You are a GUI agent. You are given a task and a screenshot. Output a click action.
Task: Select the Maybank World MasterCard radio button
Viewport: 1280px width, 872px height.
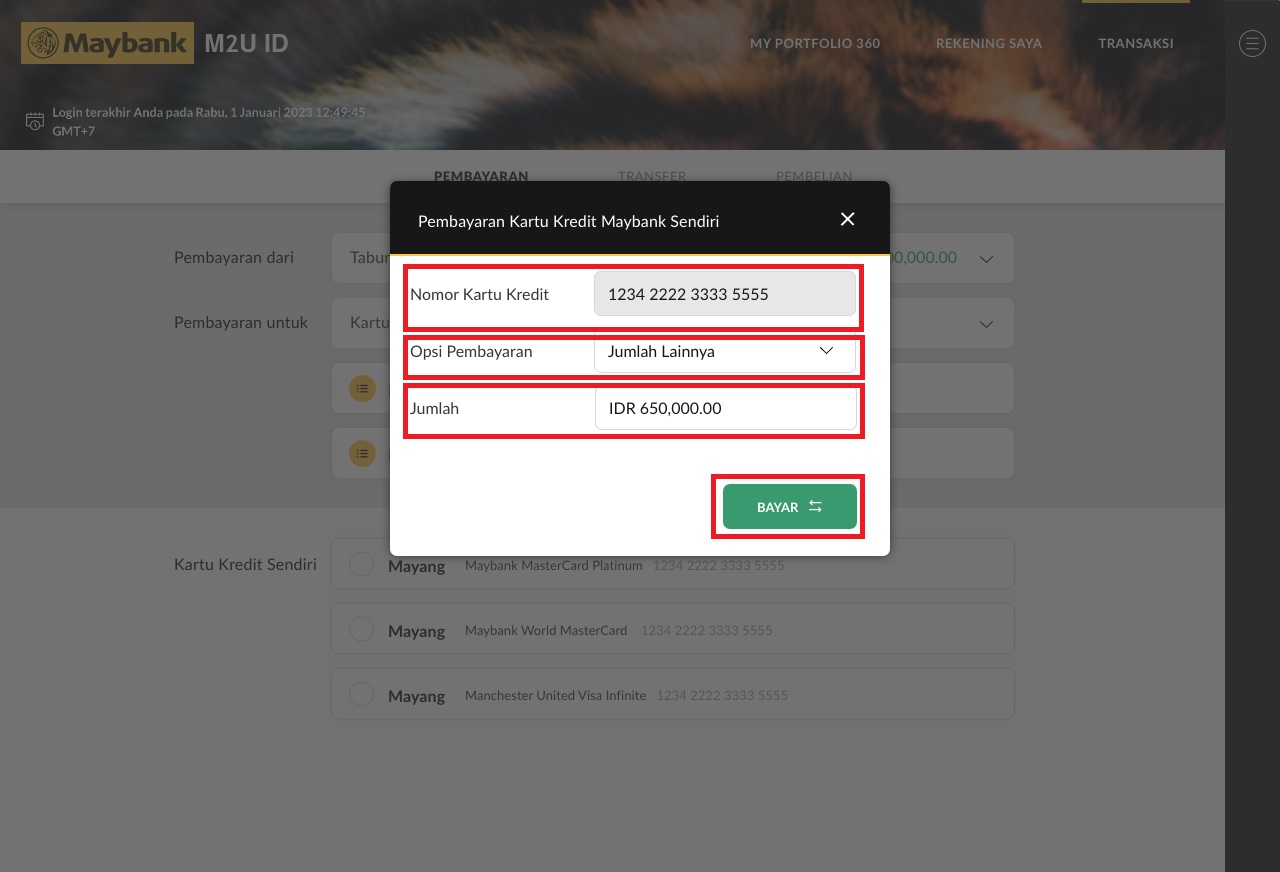pyautogui.click(x=361, y=630)
